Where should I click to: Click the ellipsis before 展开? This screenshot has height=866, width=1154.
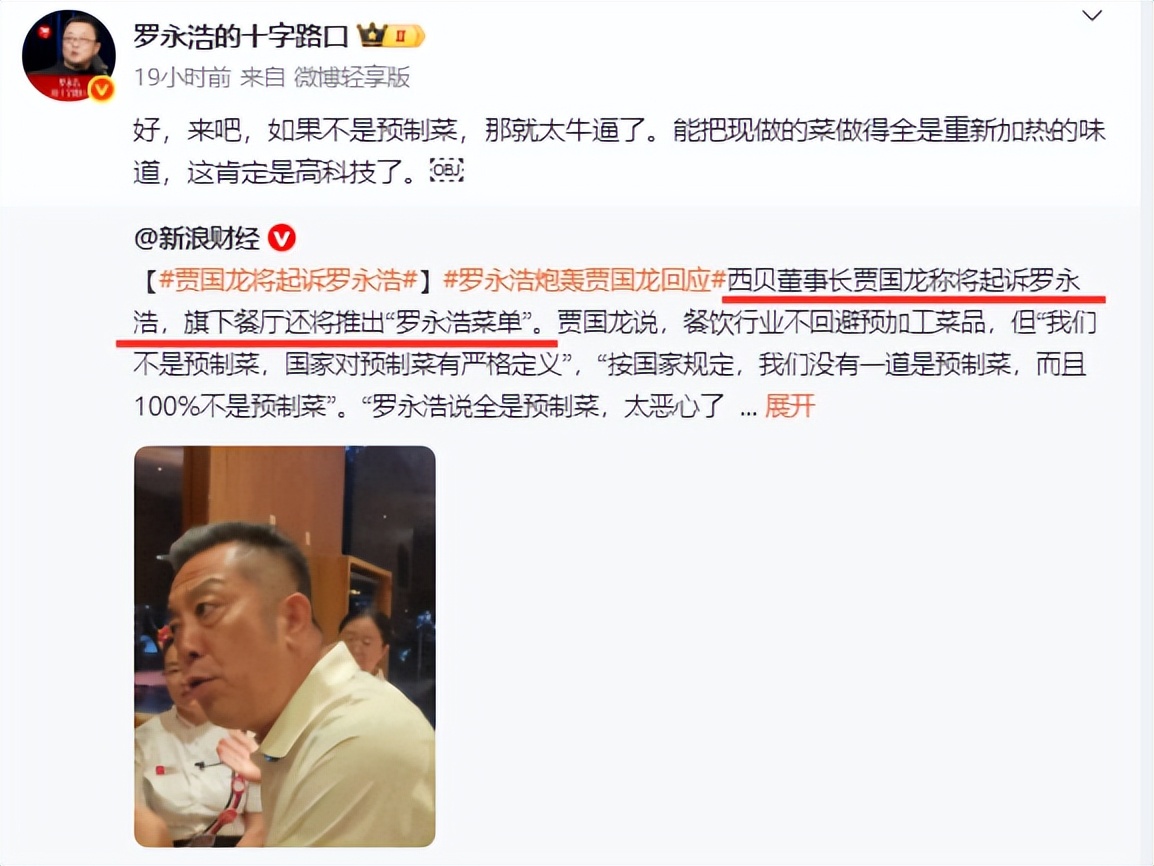click(748, 408)
